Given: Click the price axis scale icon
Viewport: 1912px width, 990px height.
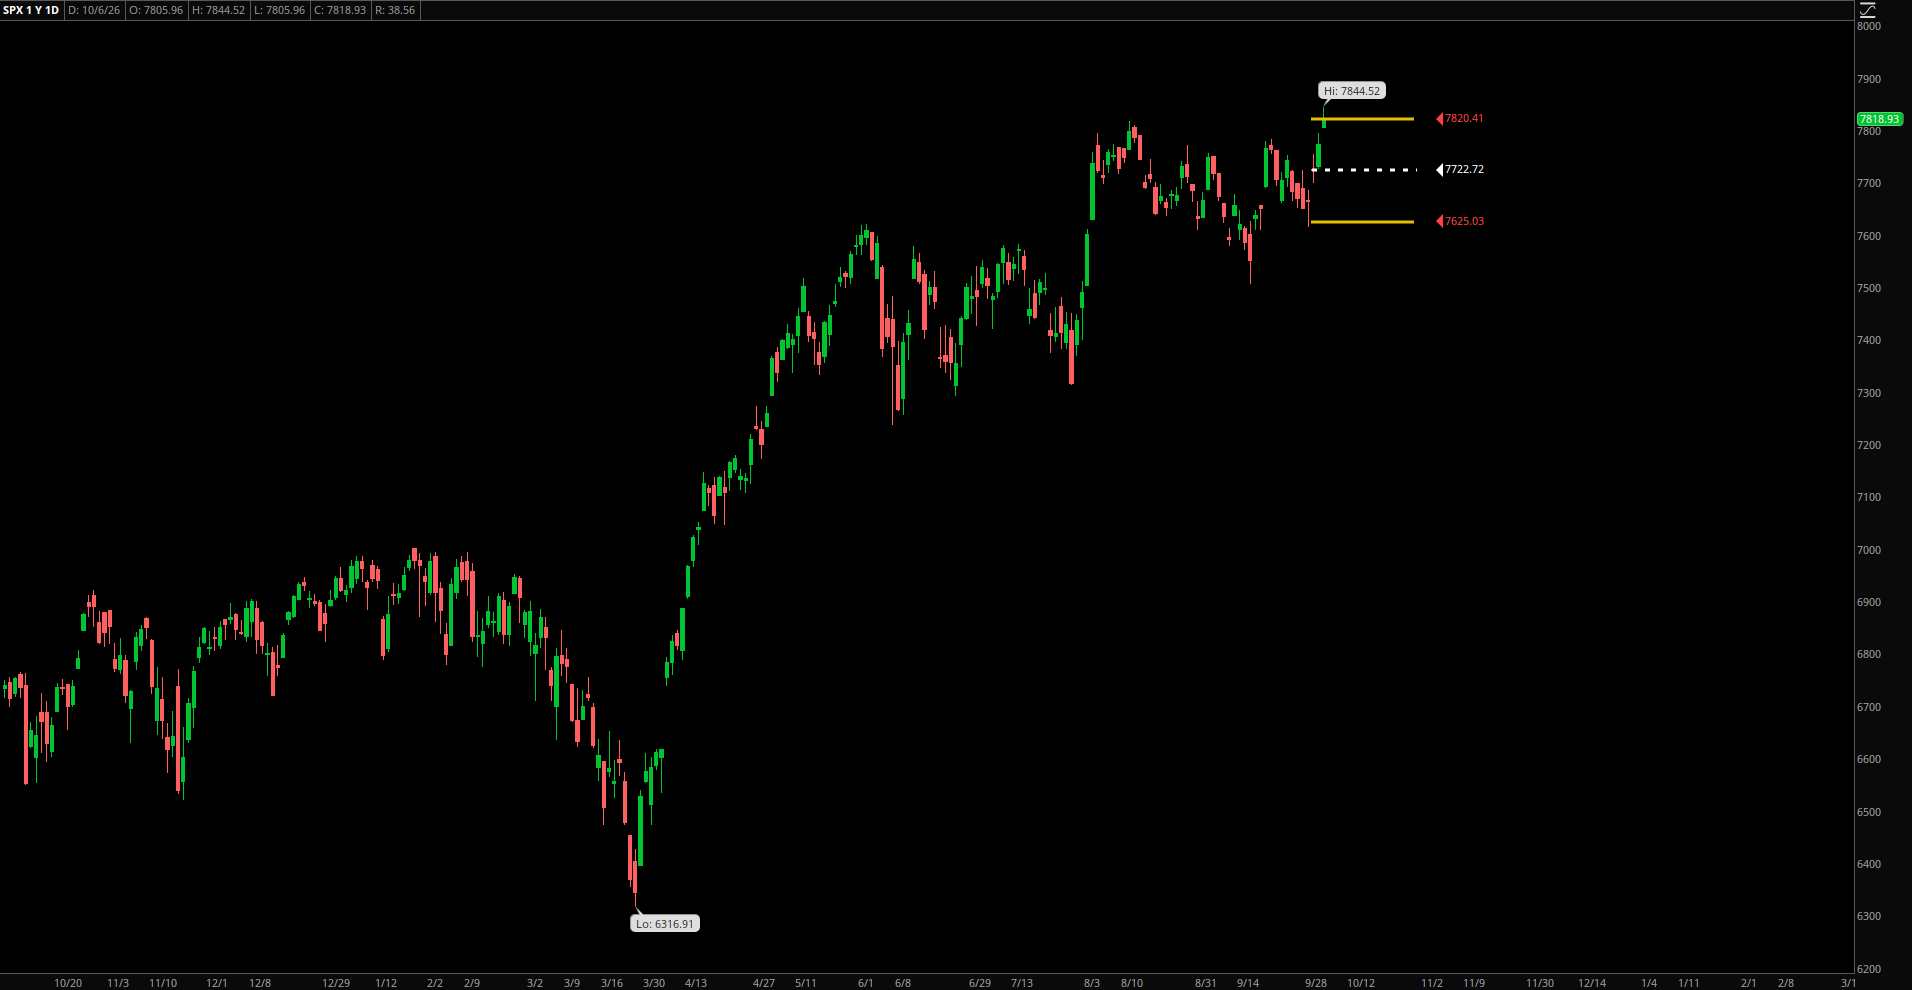Looking at the screenshot, I should [x=1867, y=10].
